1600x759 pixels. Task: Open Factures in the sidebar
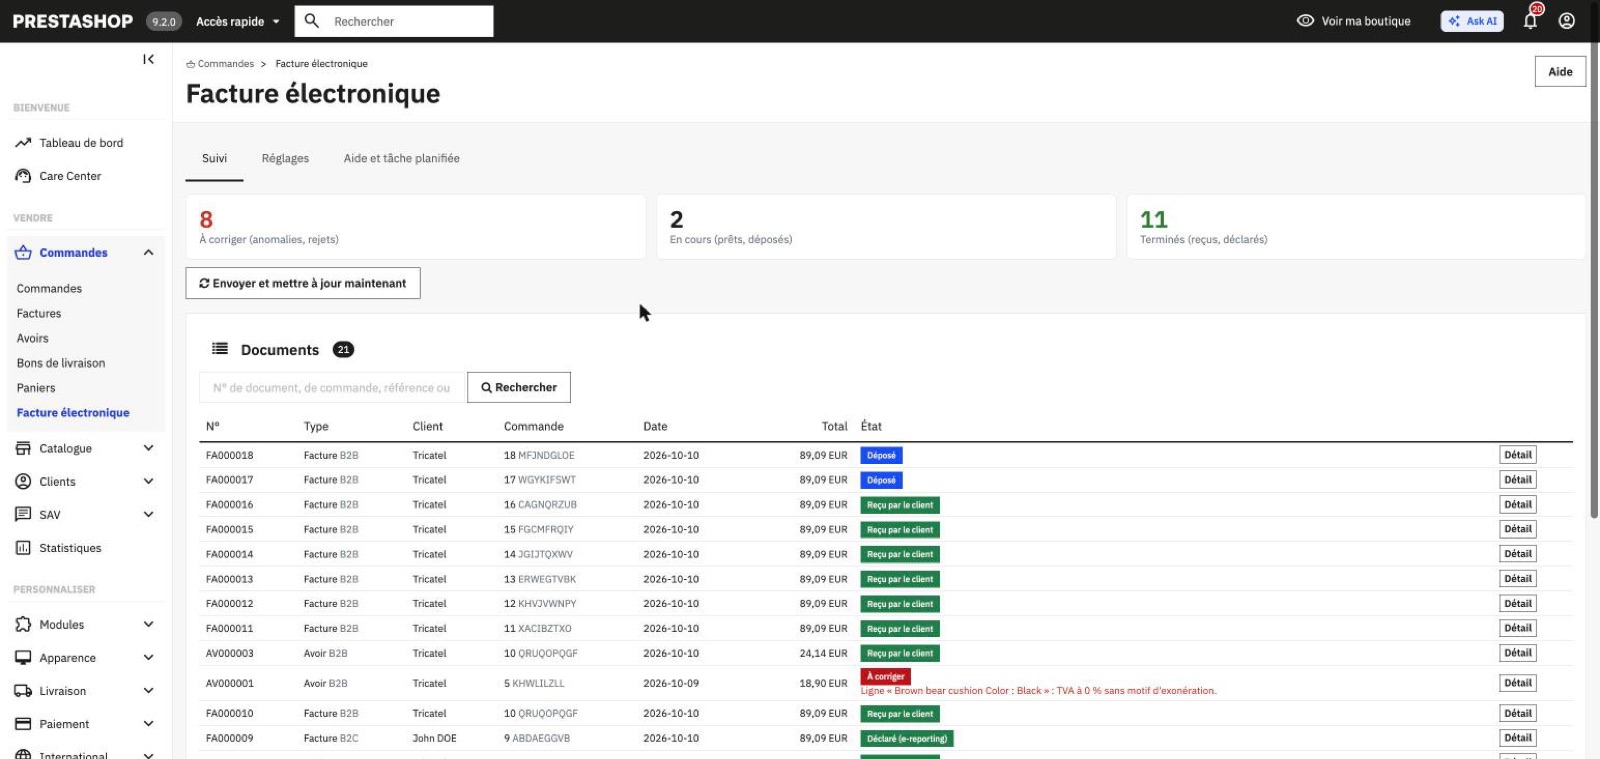[39, 313]
